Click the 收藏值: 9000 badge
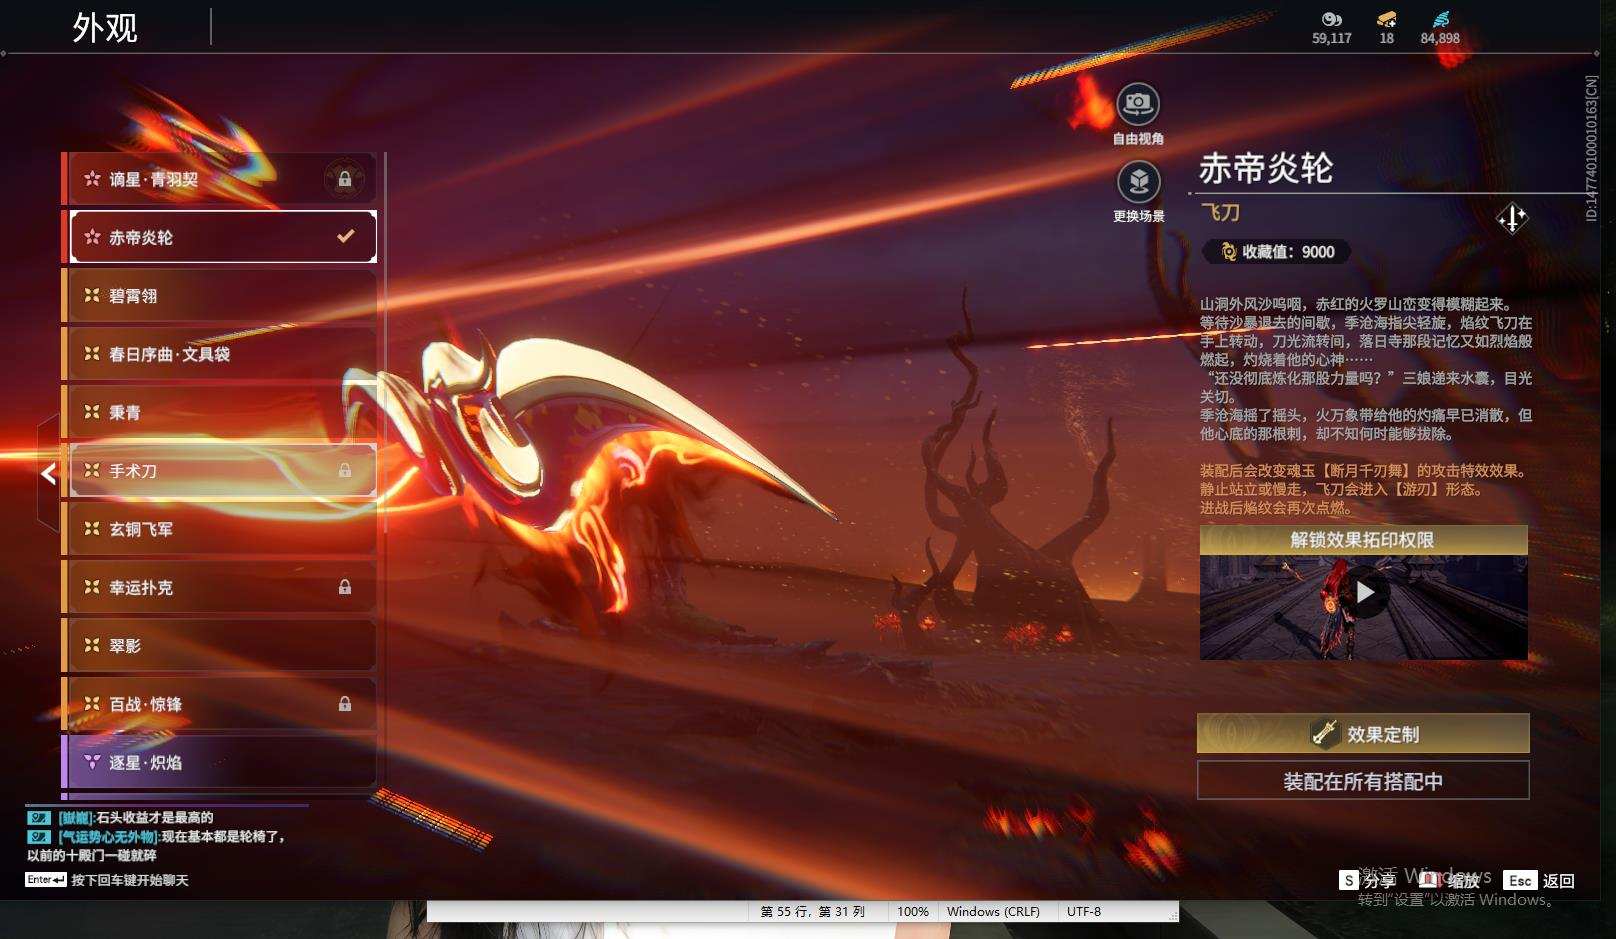 [1277, 252]
